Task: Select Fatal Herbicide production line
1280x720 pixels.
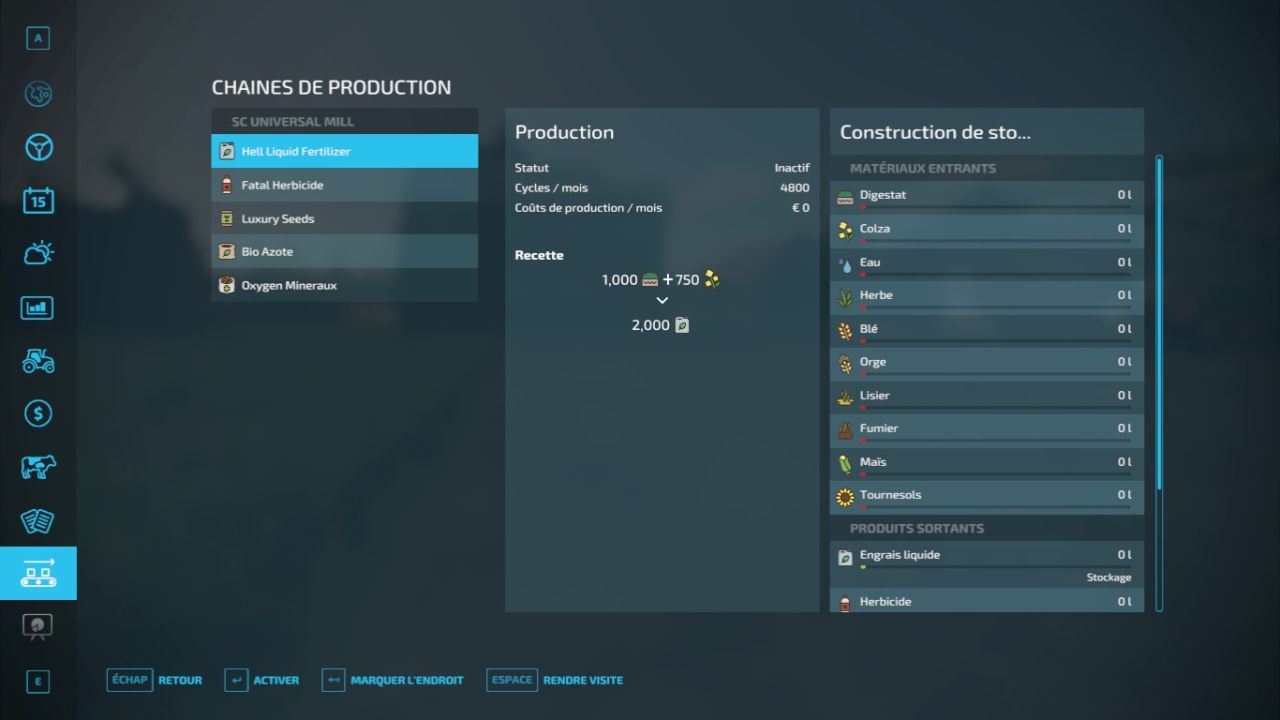Action: (x=344, y=185)
